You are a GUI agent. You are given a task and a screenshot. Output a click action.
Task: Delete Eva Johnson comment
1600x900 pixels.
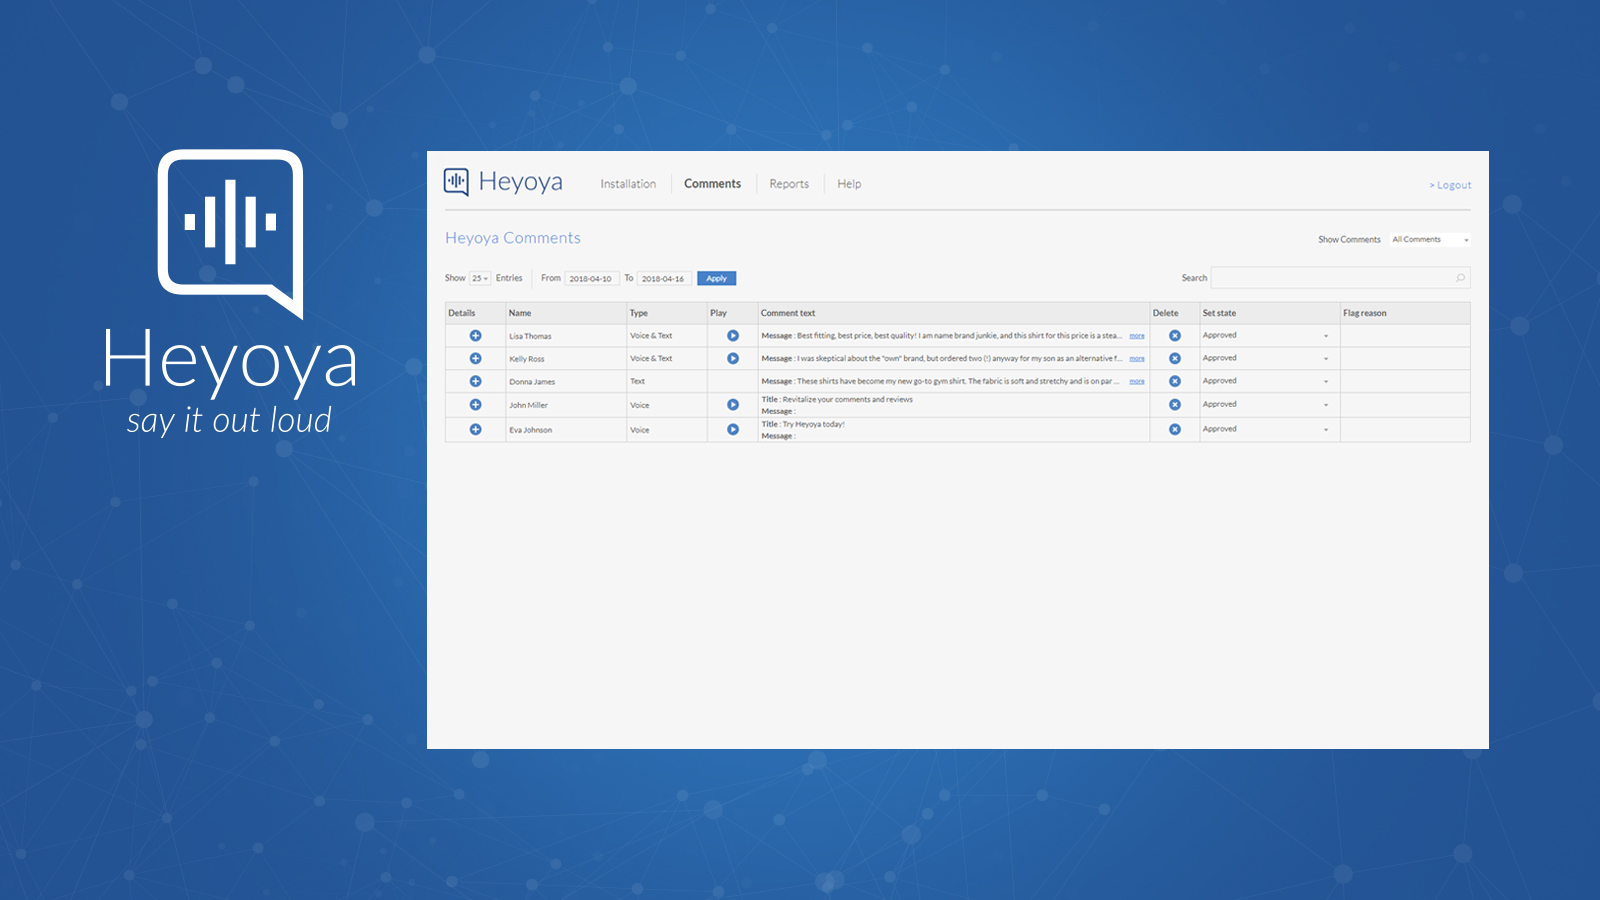[x=1175, y=429]
